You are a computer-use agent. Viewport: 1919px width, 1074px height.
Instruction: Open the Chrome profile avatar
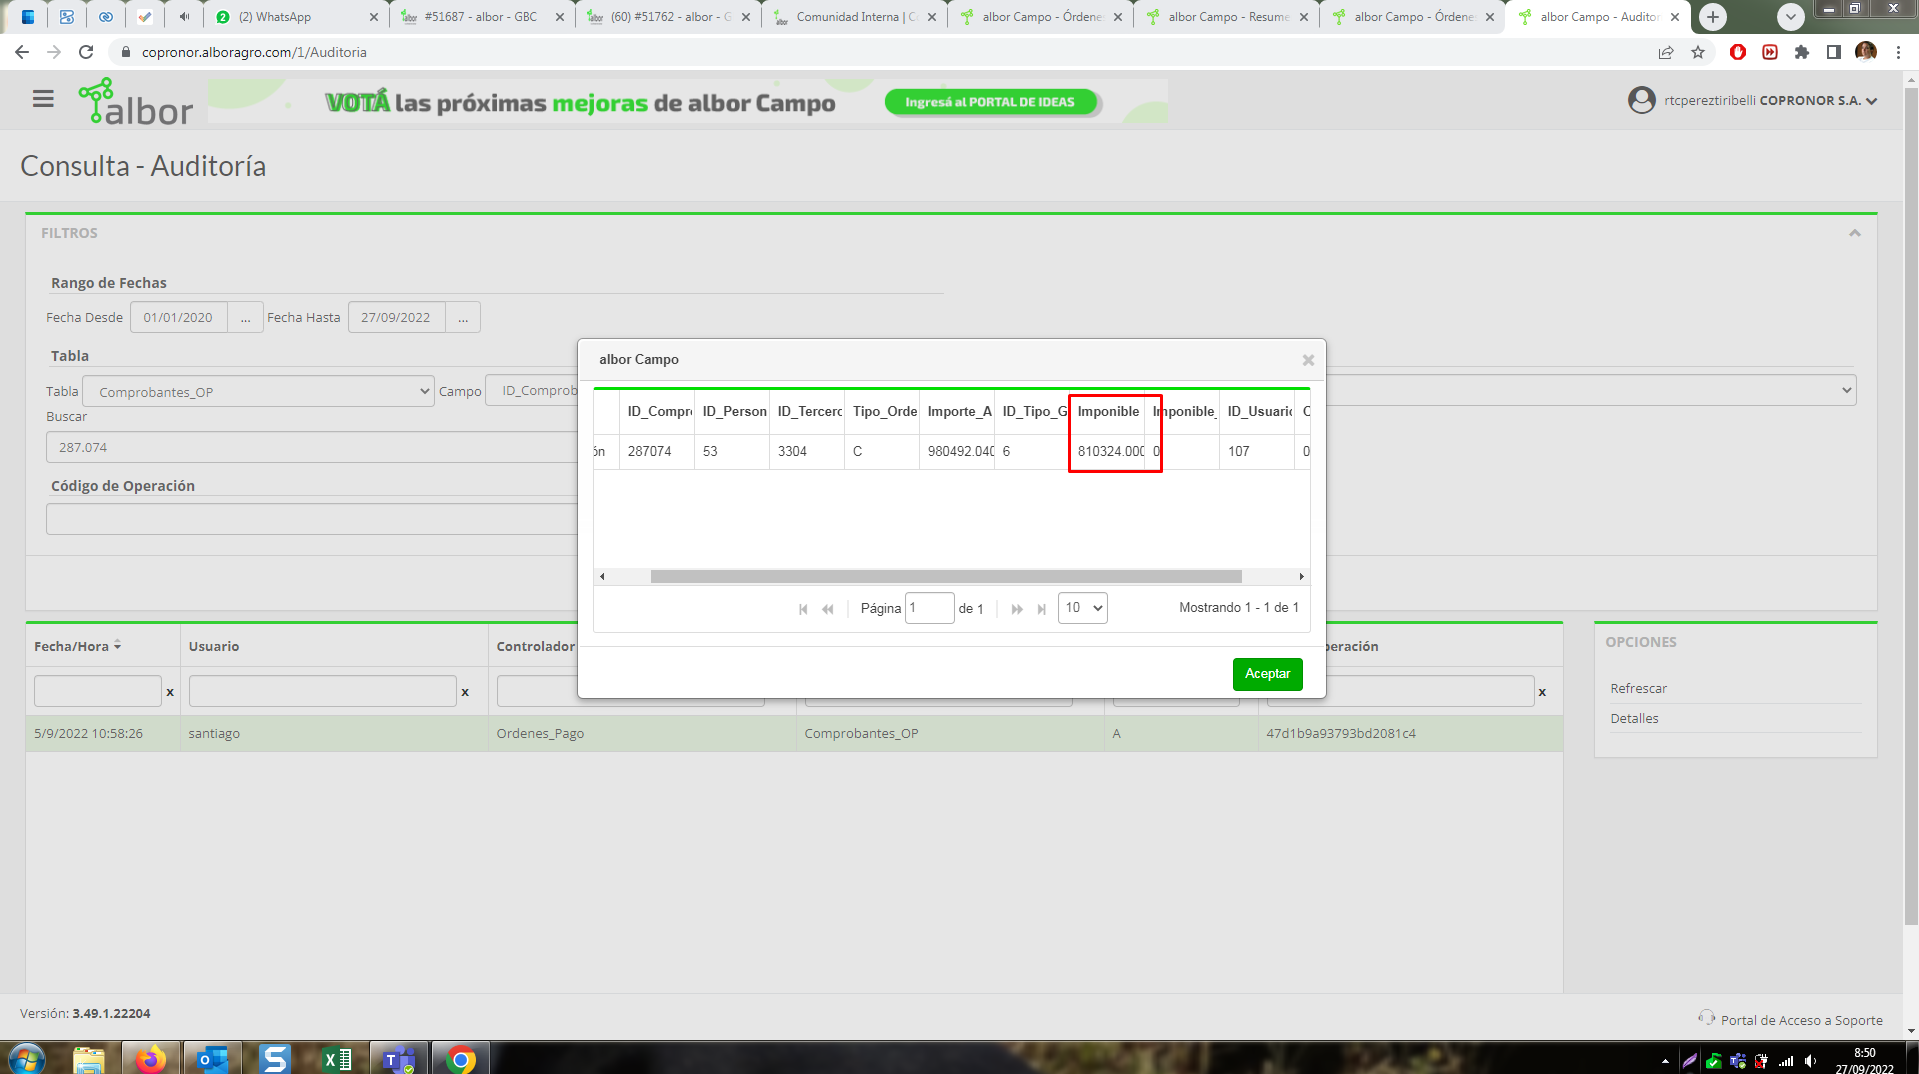[x=1866, y=52]
